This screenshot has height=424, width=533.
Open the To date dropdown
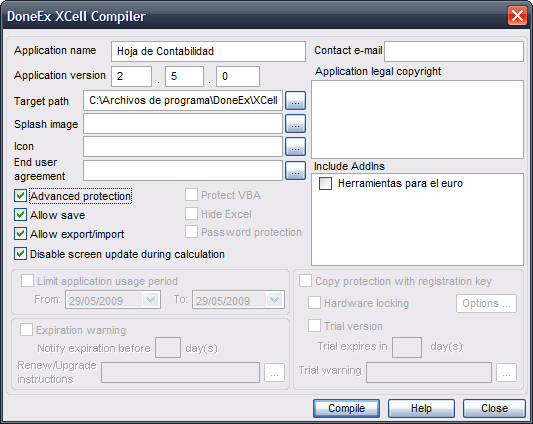275,300
